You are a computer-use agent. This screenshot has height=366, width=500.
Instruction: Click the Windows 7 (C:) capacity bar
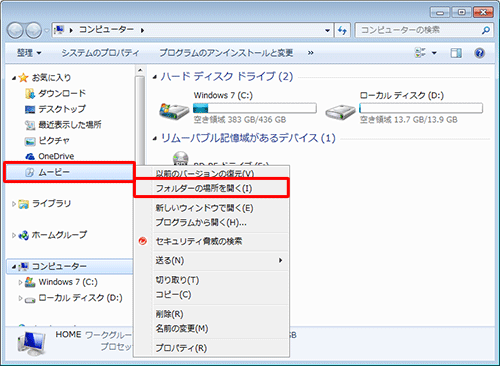255,108
